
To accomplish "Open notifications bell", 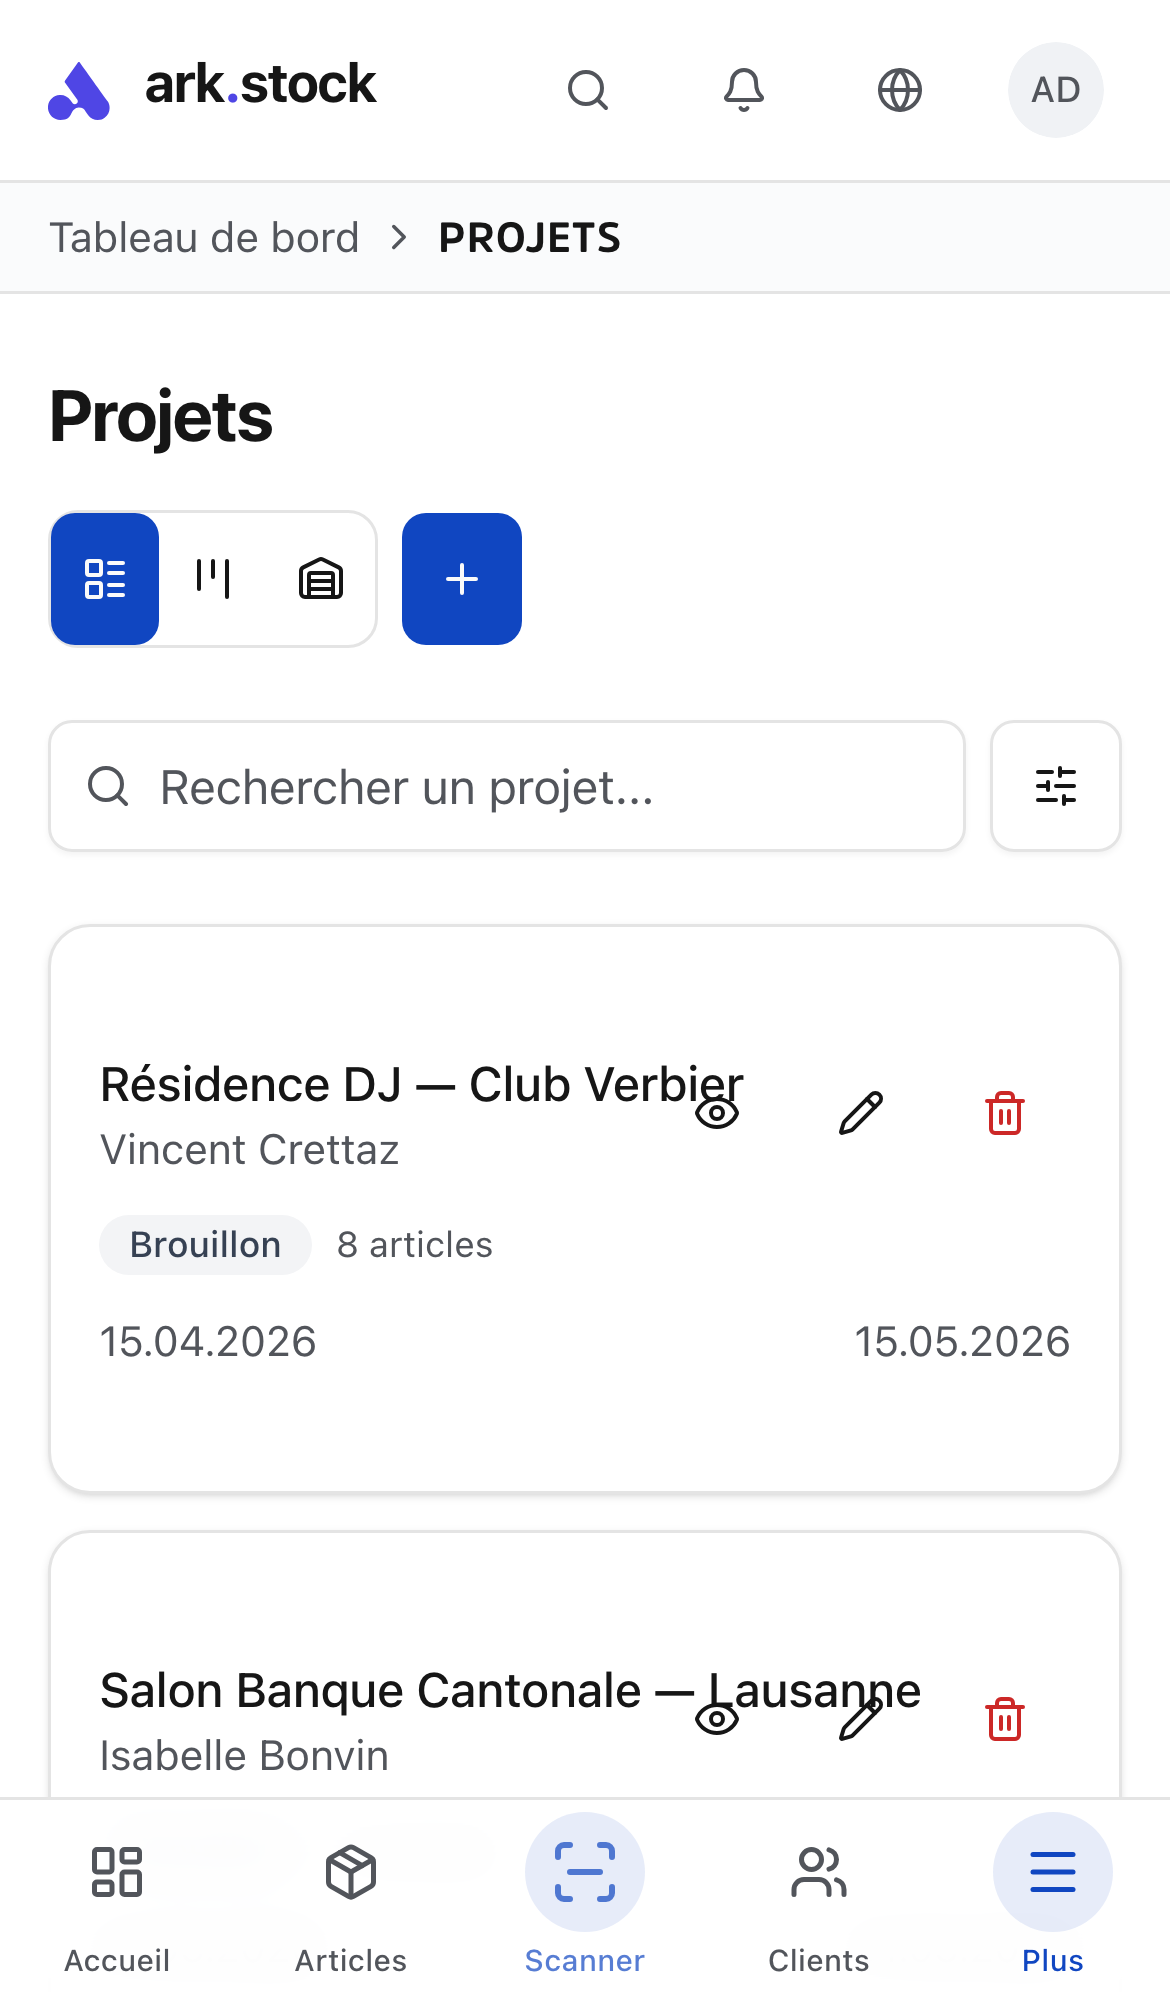I will point(744,90).
